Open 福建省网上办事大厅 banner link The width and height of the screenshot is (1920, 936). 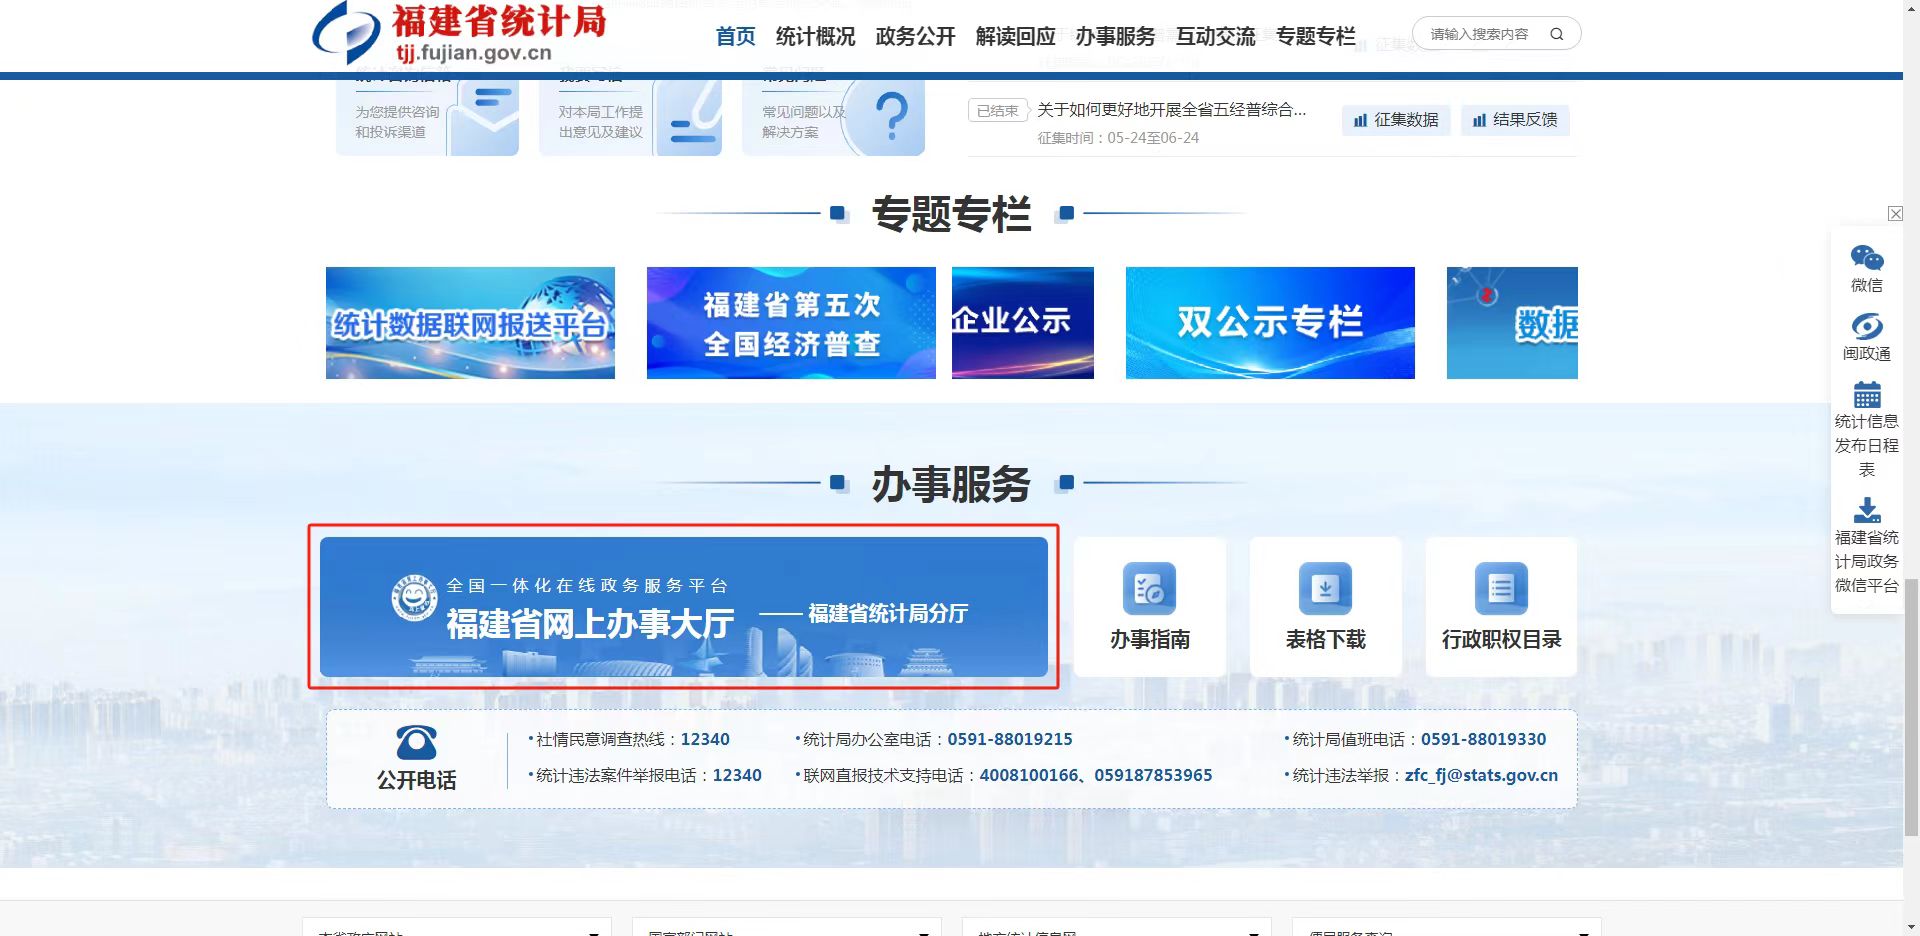coord(684,607)
